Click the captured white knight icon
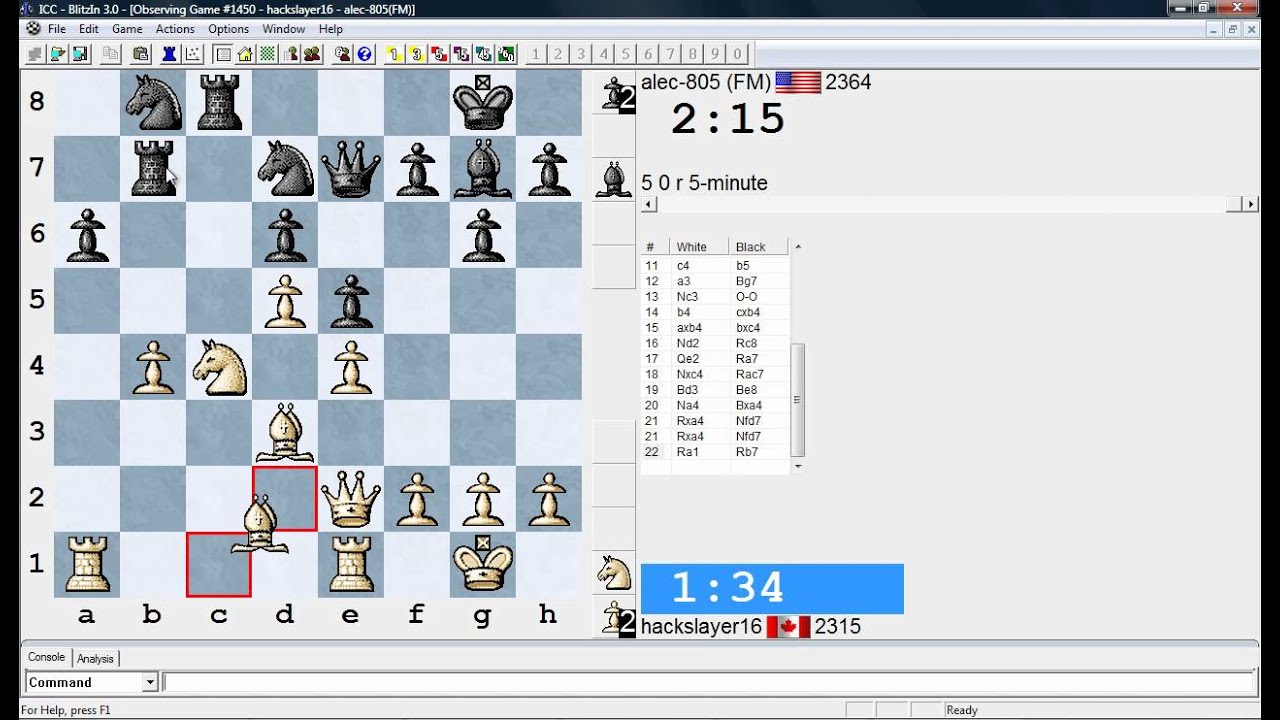The image size is (1280, 720). click(613, 572)
